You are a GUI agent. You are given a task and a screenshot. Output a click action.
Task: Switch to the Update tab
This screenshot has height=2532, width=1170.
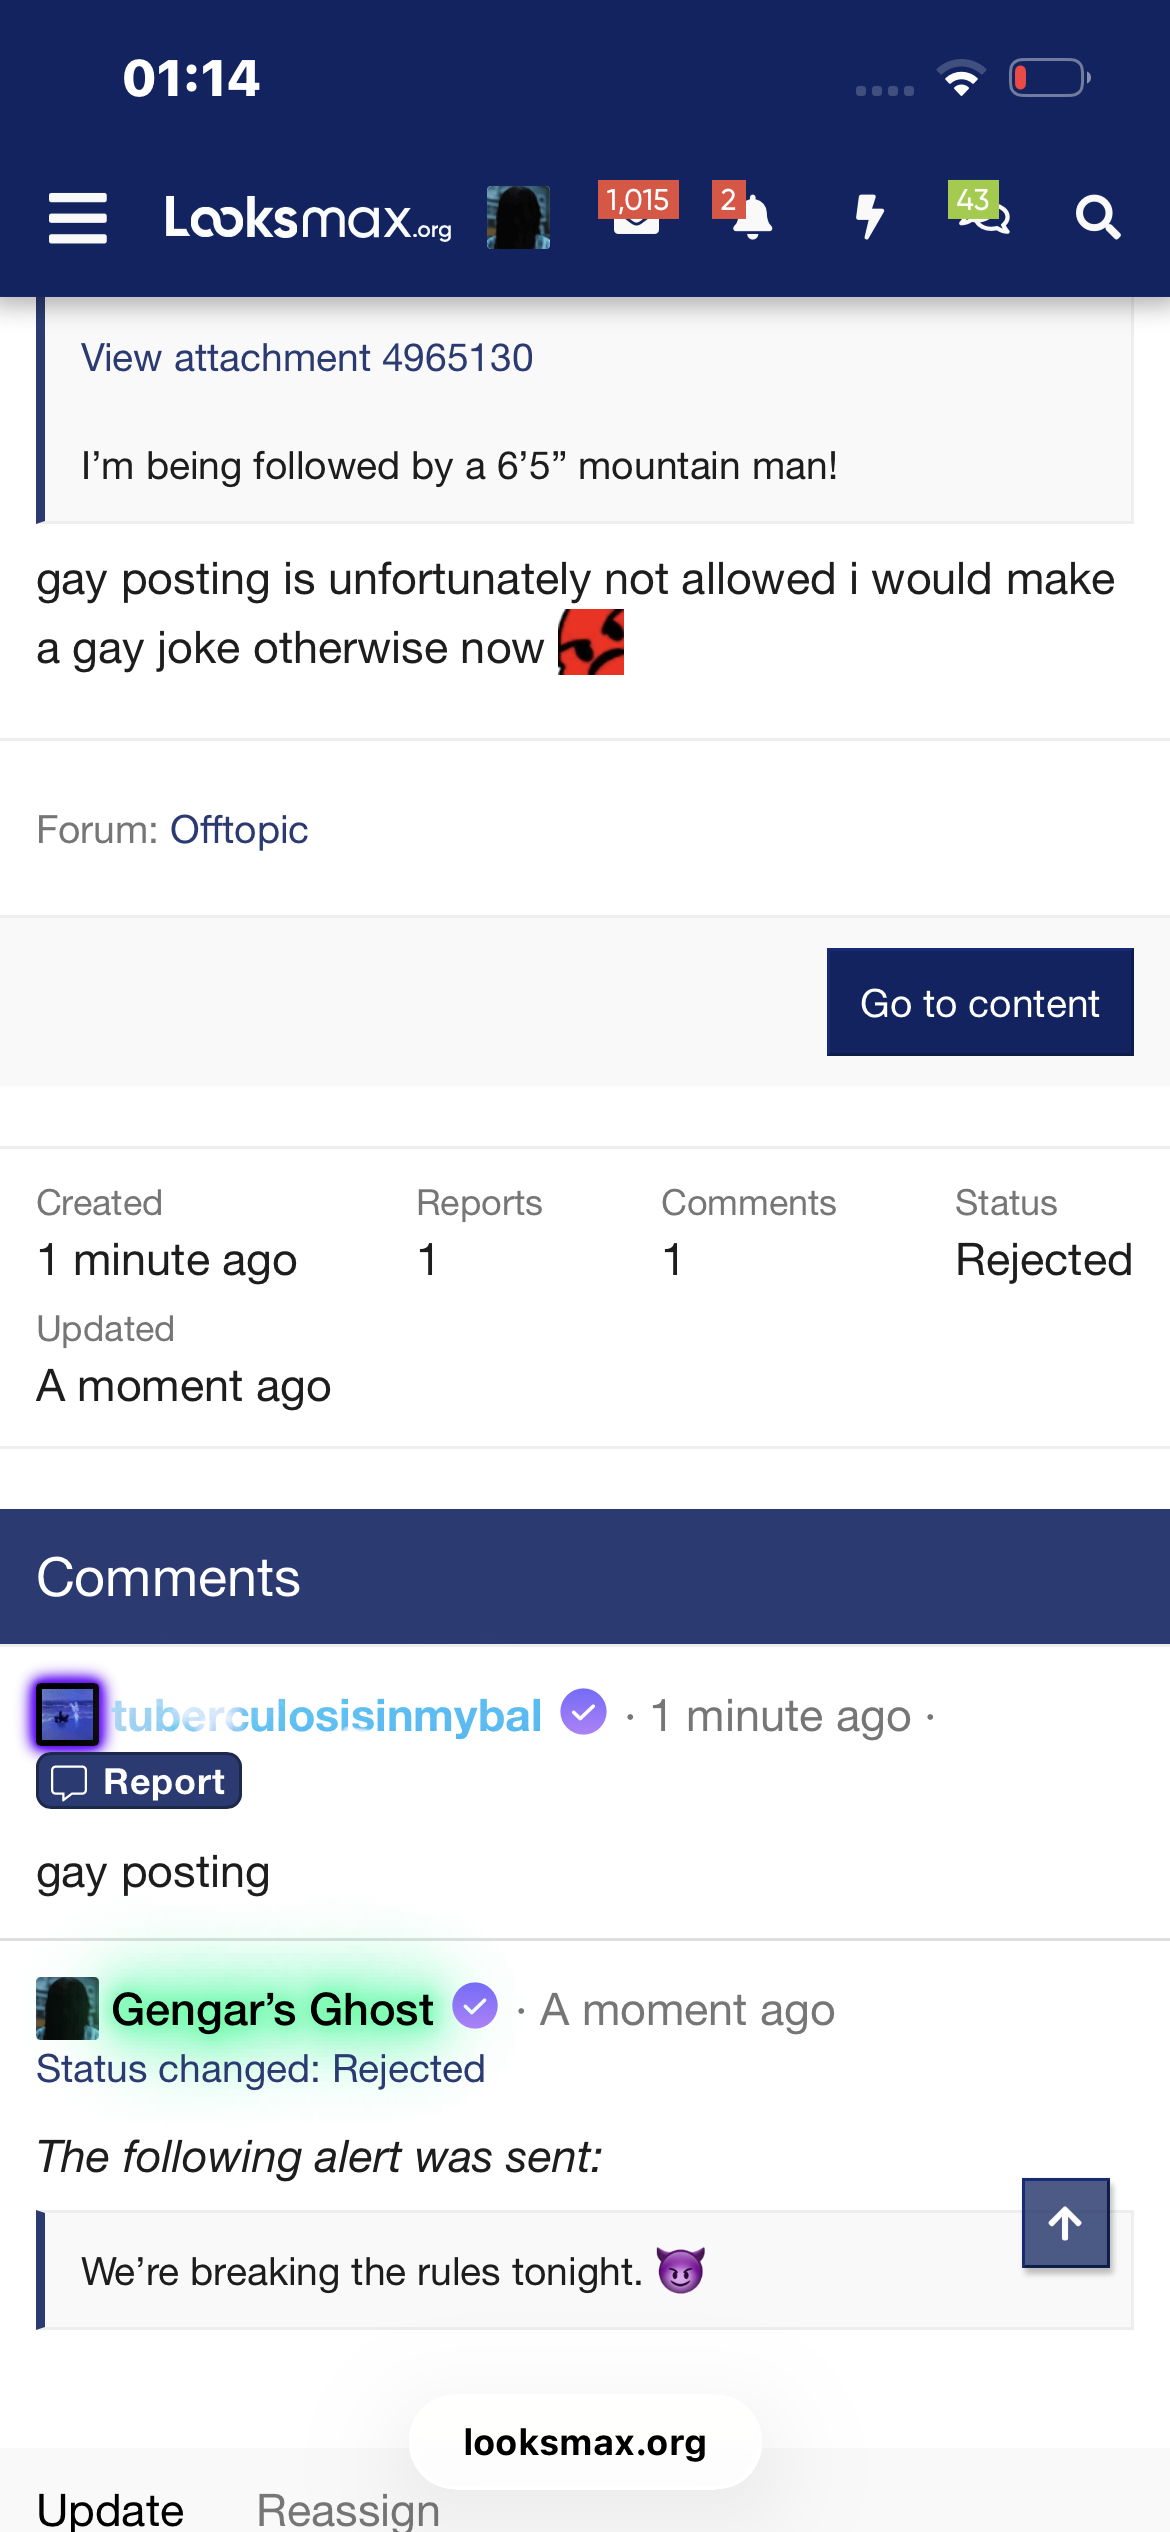pyautogui.click(x=110, y=2510)
